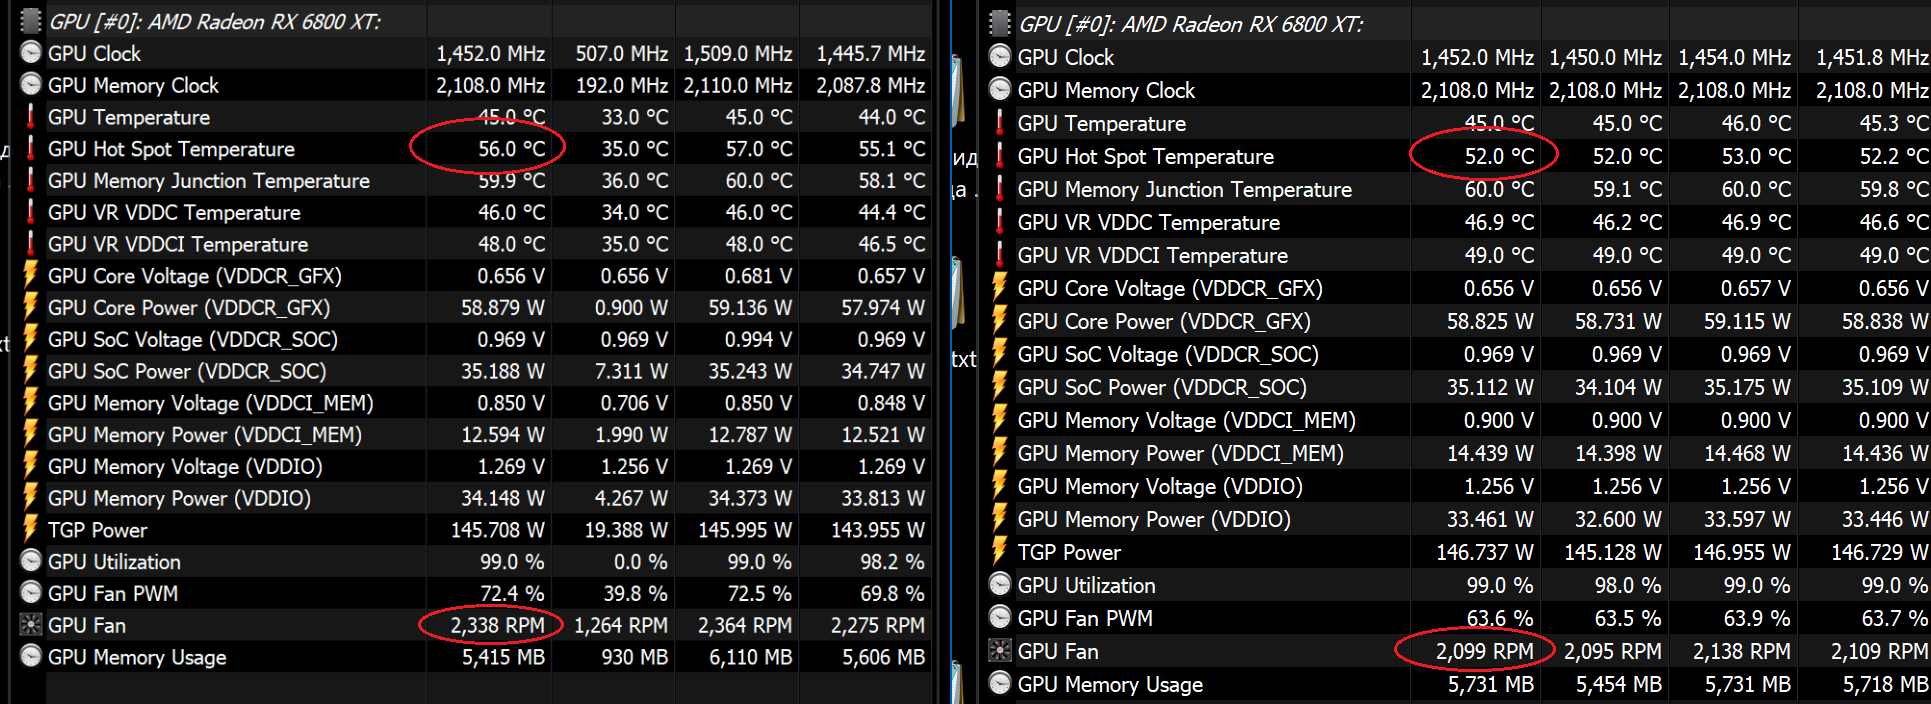
Task: Click lightning icon of GPU Memory Voltage (VDDIO), right panel
Action: click(1000, 486)
